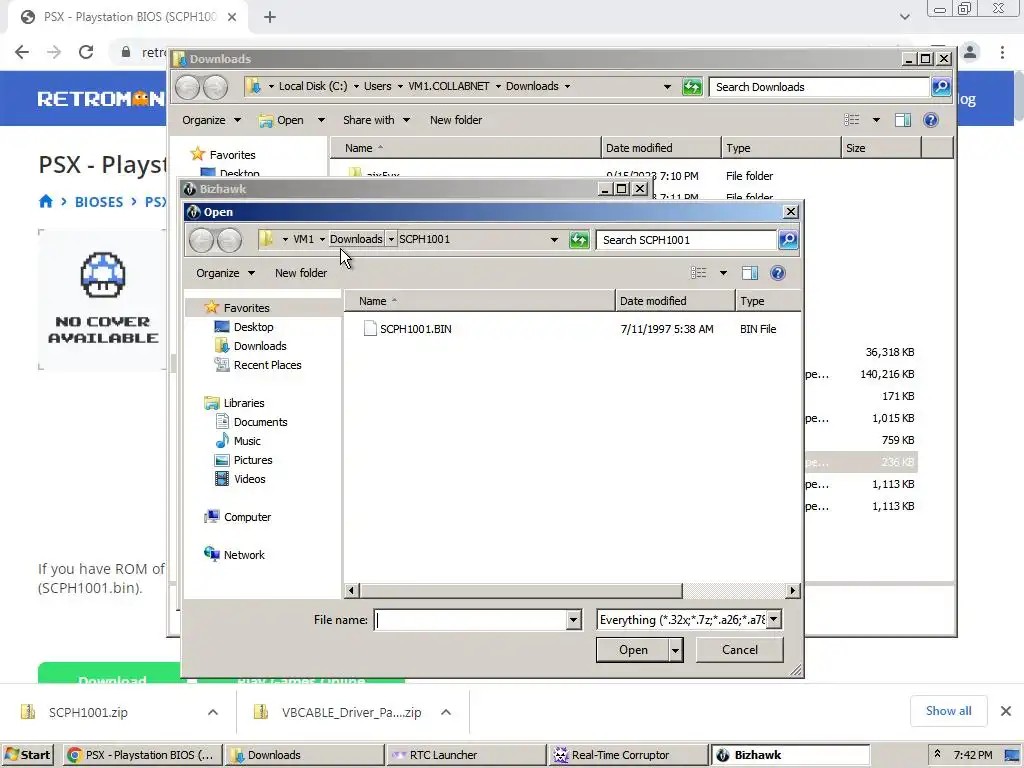Image resolution: width=1024 pixels, height=768 pixels.
Task: Sort by Date modified in Open dialog
Action: click(675, 301)
